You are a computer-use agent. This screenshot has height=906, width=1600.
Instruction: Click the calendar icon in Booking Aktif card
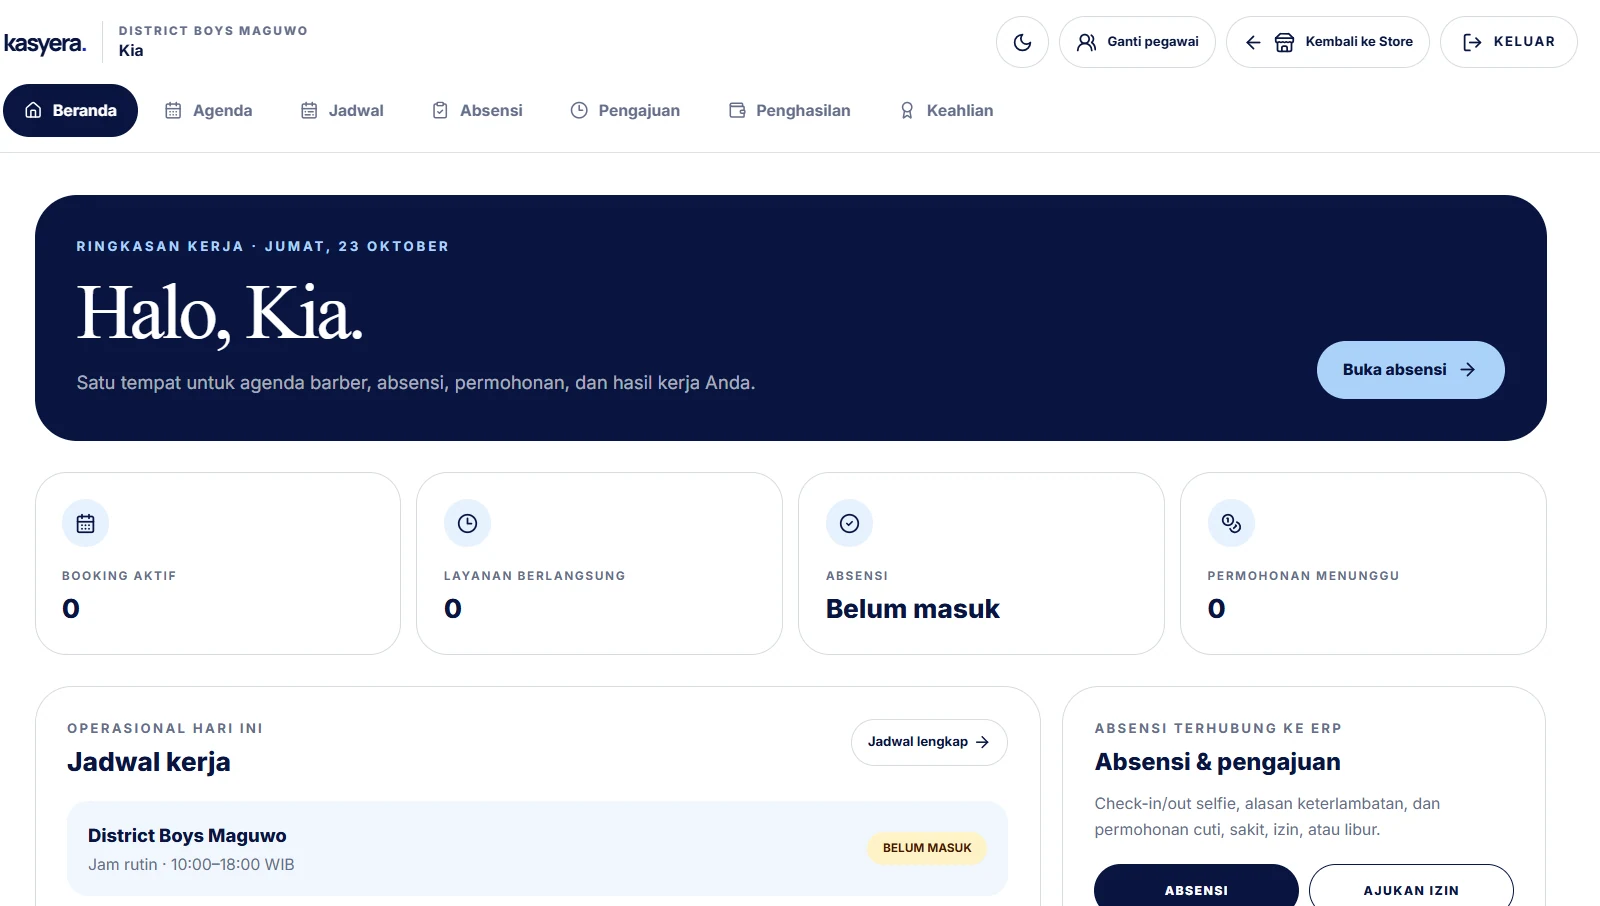coord(86,523)
